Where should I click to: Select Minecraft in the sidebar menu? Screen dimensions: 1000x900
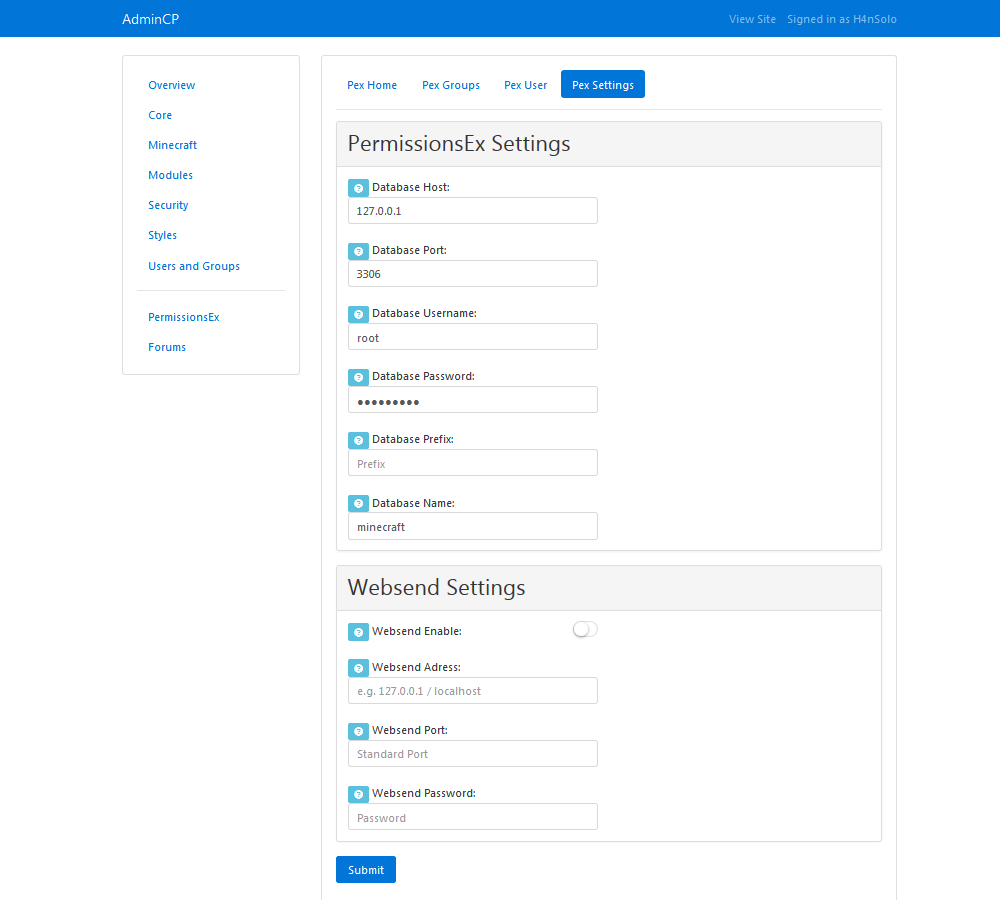point(172,145)
